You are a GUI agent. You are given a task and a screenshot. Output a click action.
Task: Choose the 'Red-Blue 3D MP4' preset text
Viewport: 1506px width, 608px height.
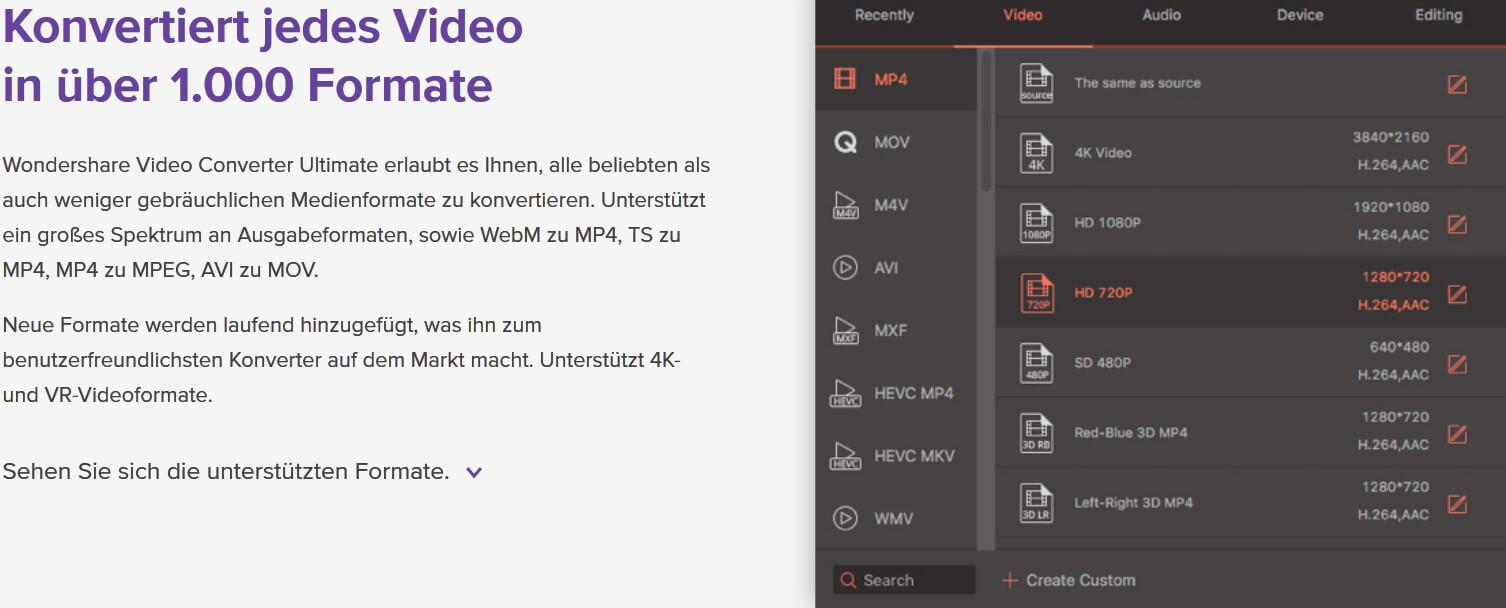point(1131,433)
